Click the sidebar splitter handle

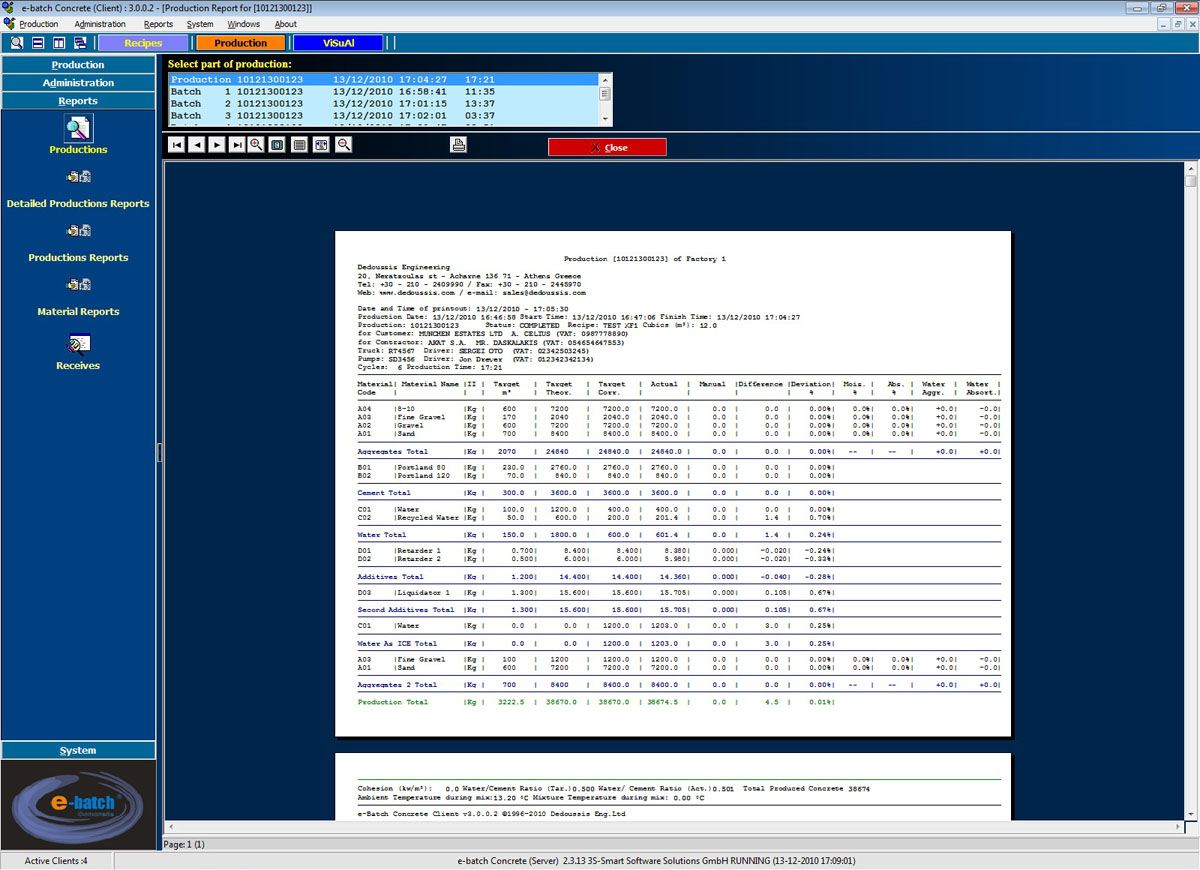(x=160, y=452)
